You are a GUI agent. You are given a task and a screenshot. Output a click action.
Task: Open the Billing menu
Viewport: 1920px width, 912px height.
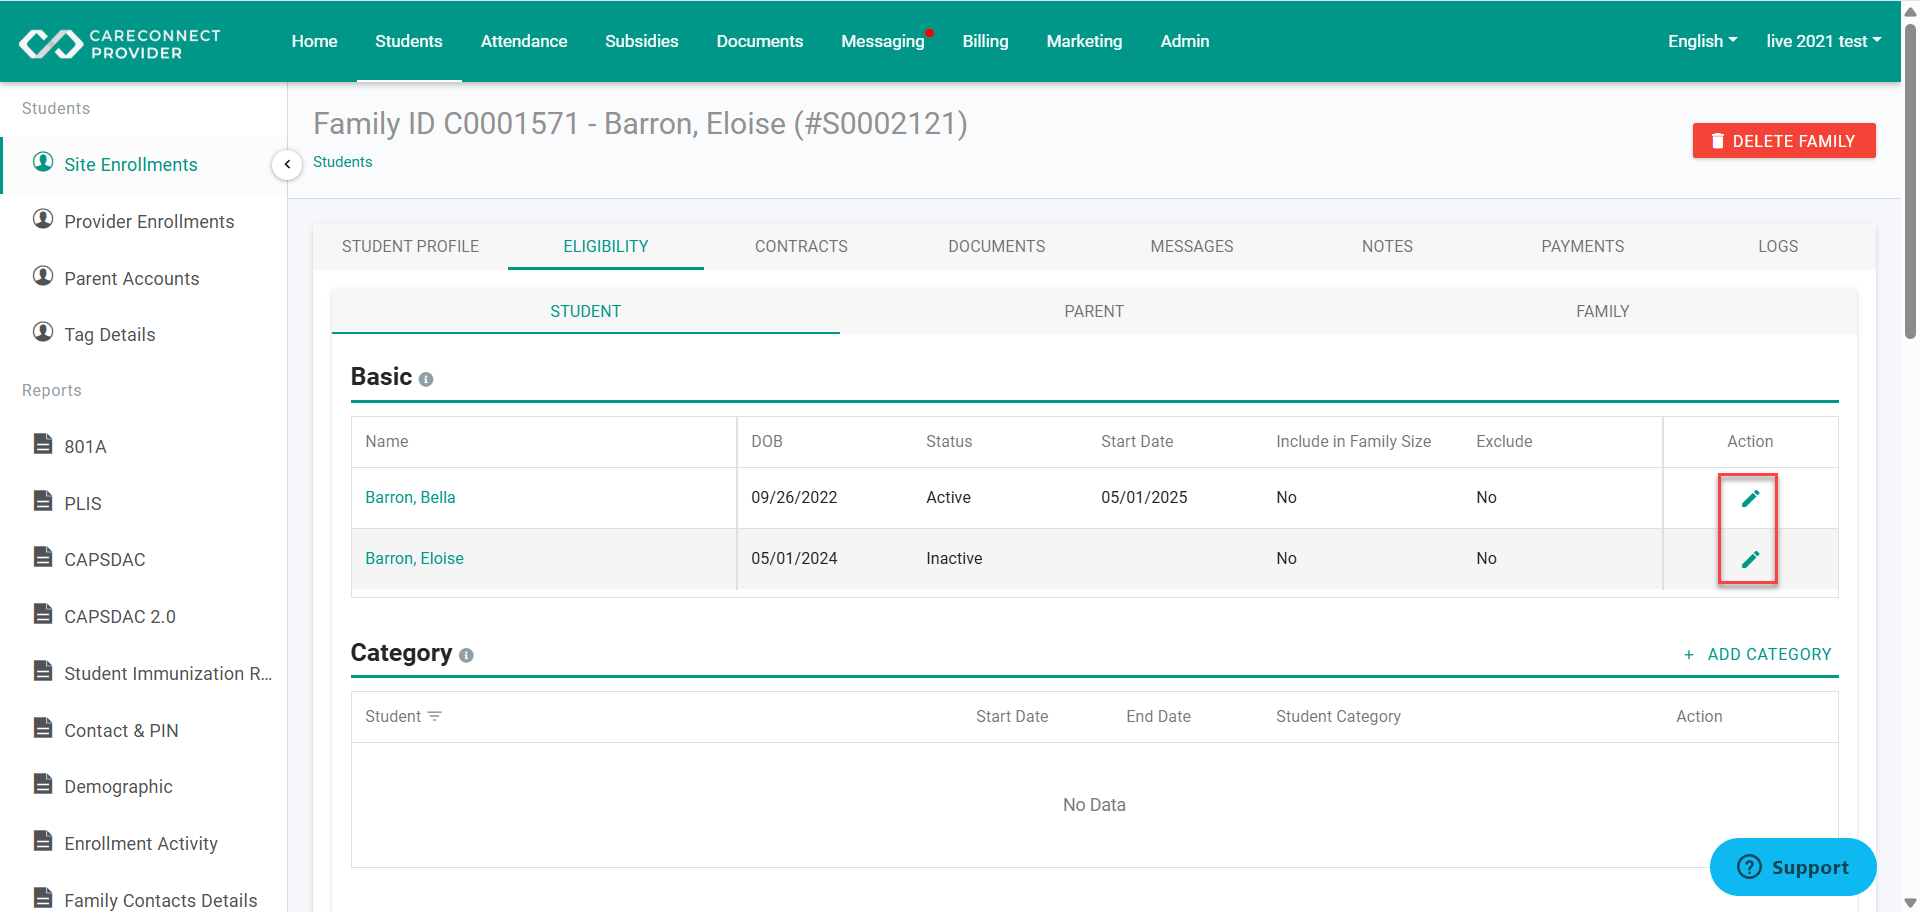[986, 41]
